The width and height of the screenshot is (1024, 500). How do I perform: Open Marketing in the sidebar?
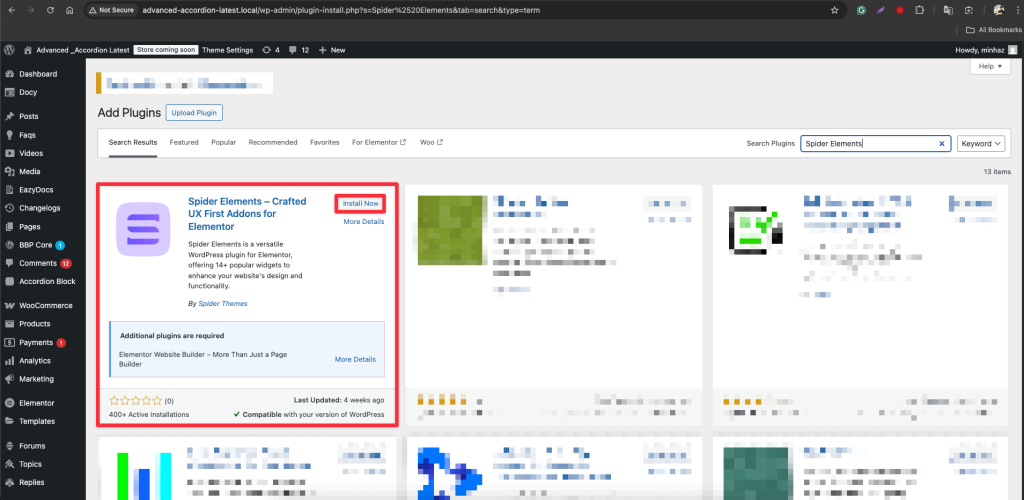point(37,379)
